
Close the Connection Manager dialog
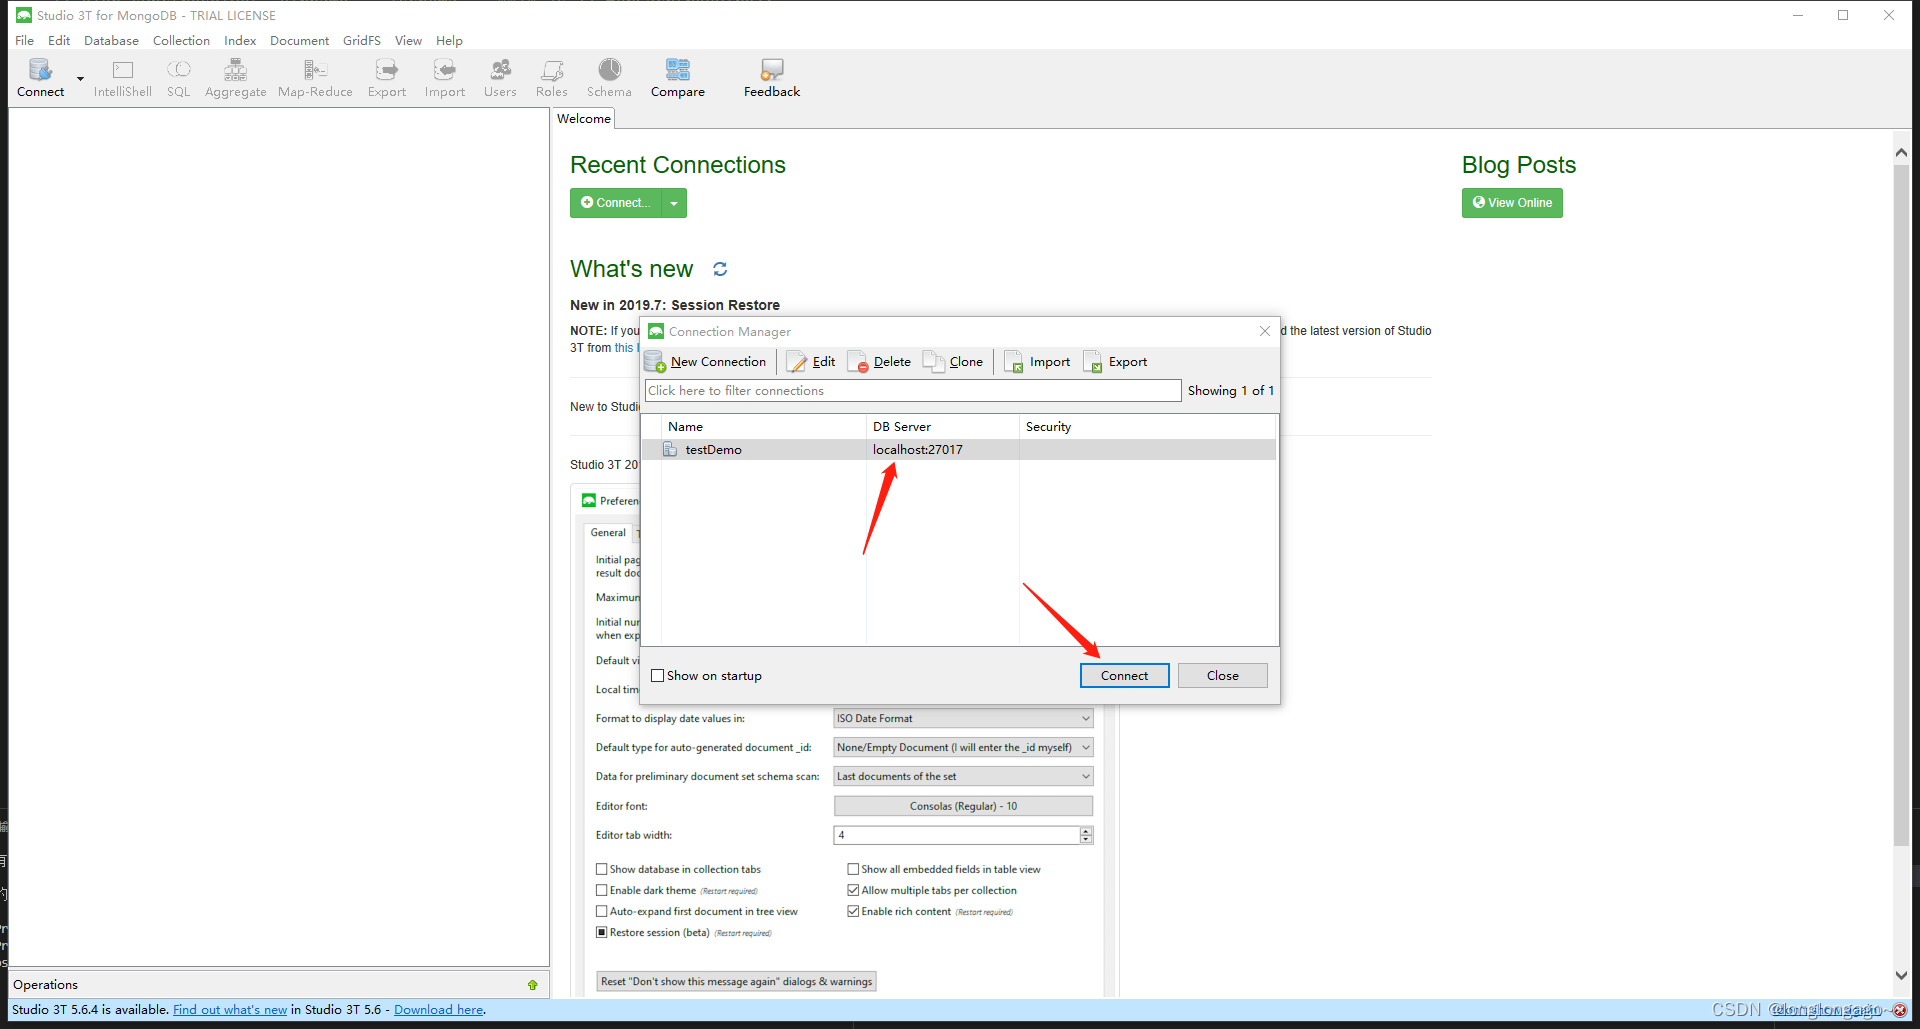1265,331
